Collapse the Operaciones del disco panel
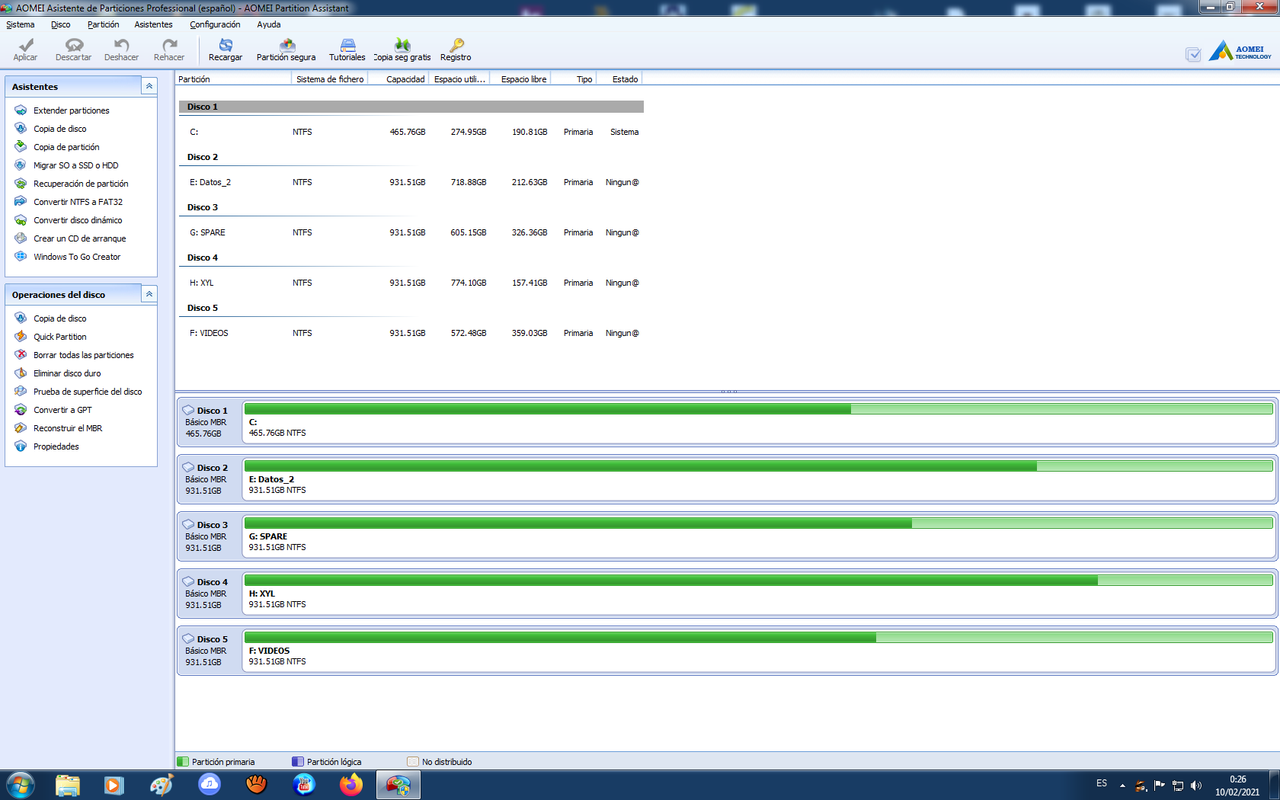Image resolution: width=1280 pixels, height=800 pixels. click(x=149, y=294)
